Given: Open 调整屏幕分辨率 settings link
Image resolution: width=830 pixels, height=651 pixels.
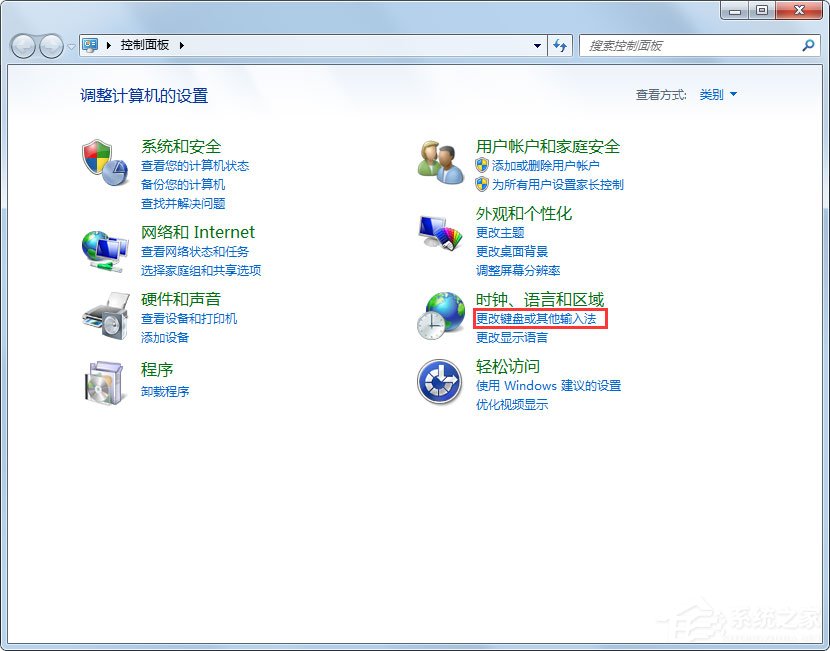Looking at the screenshot, I should (x=518, y=270).
